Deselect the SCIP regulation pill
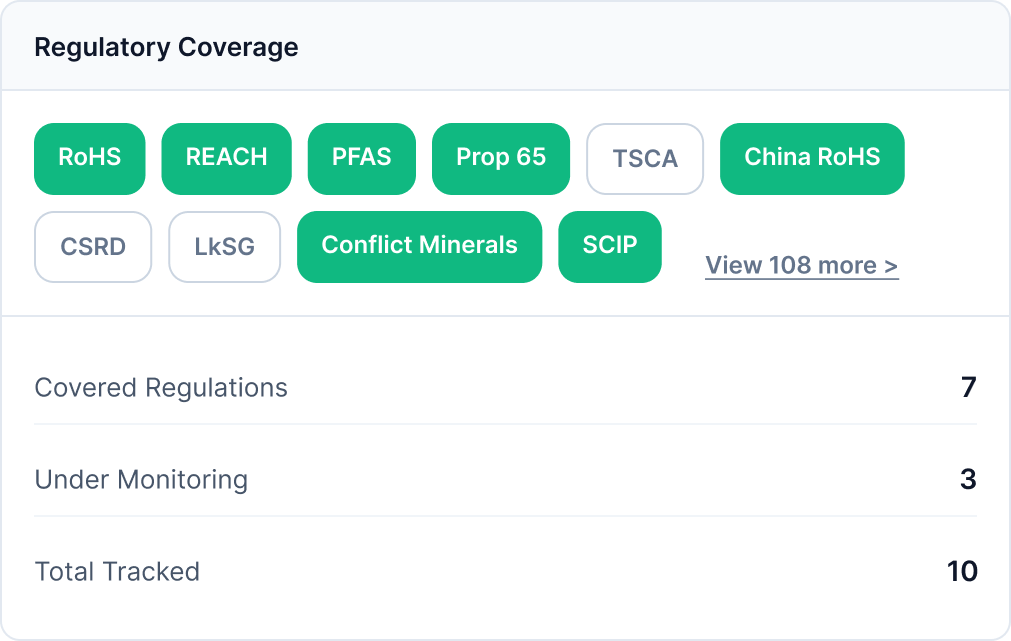The width and height of the screenshot is (1011, 641). [x=610, y=246]
